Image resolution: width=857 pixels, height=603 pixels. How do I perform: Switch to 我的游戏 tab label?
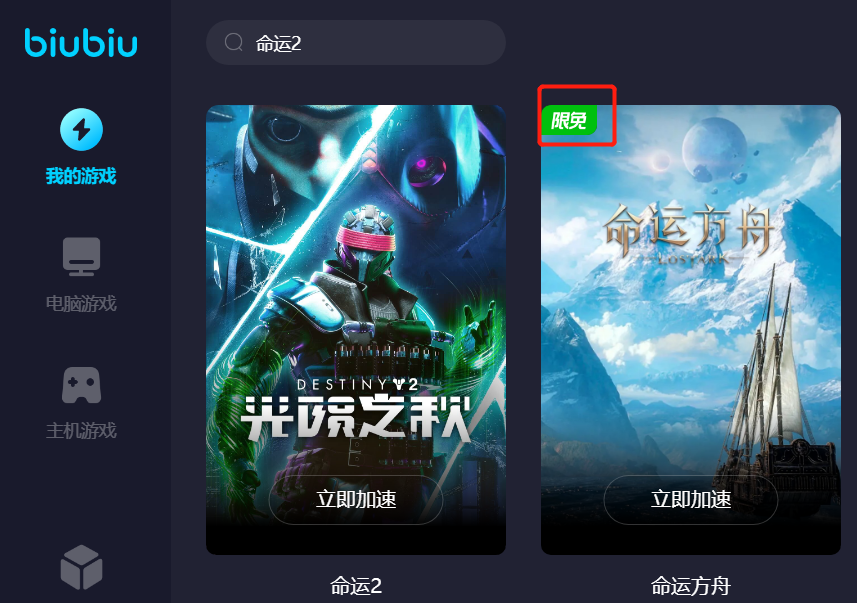coord(81,176)
